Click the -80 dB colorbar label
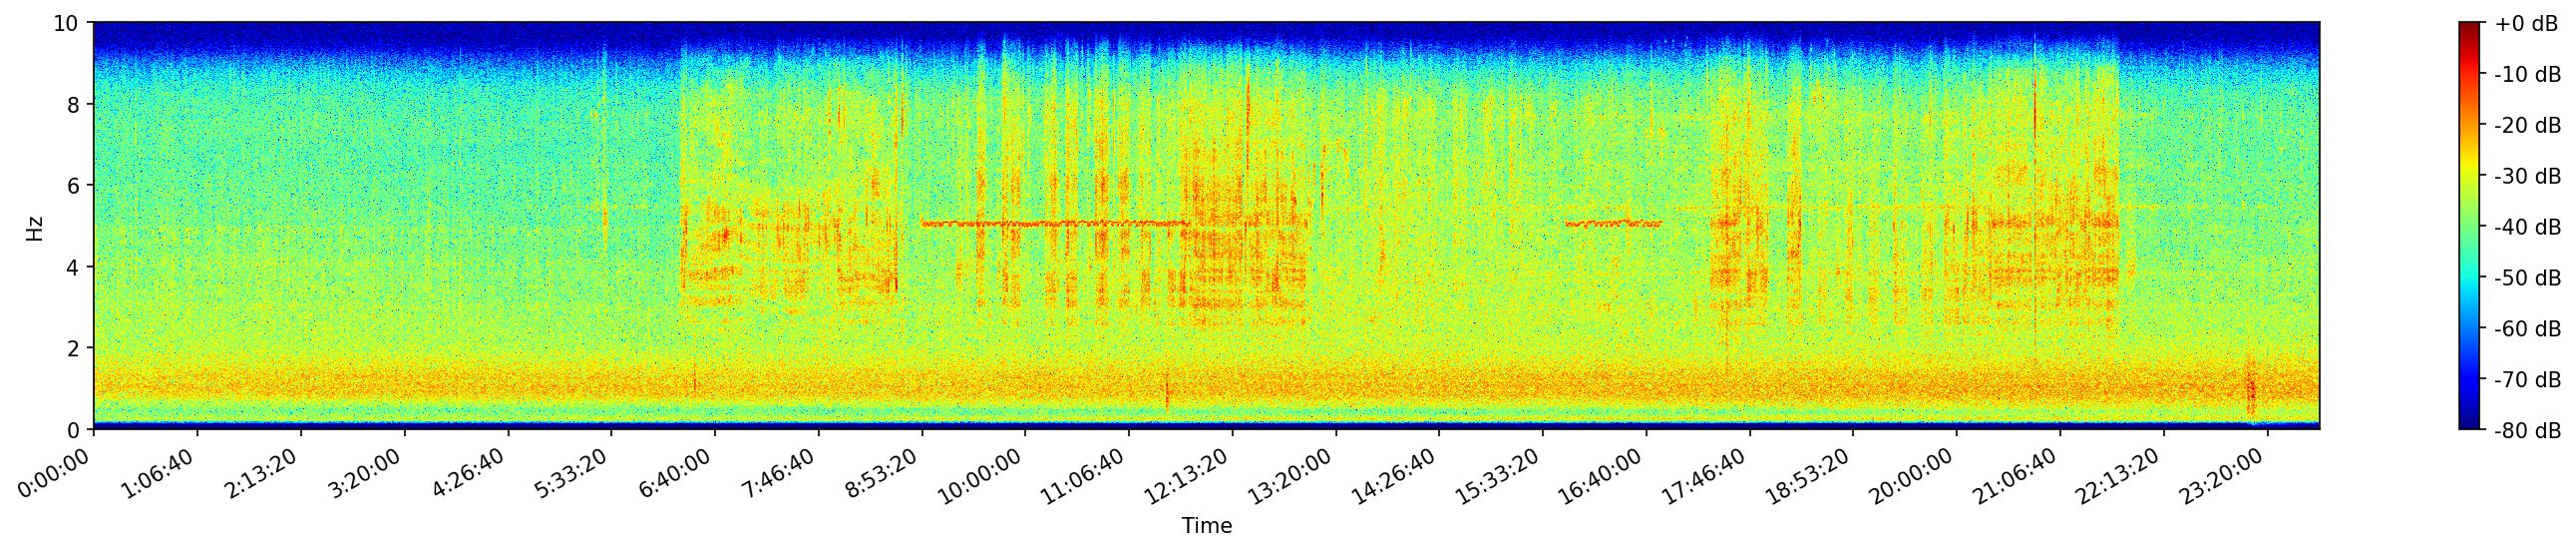The width and height of the screenshot is (2576, 551). [x=2527, y=431]
